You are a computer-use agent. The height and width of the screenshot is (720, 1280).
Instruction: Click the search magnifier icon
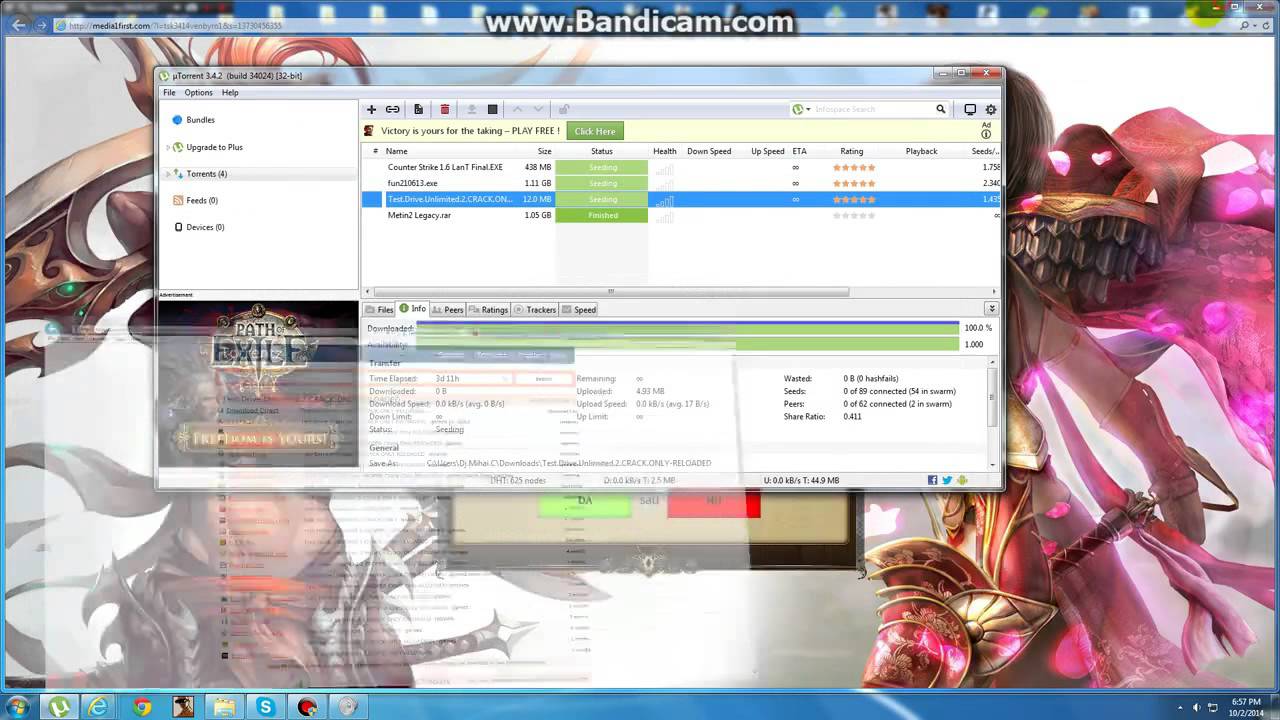pyautogui.click(x=941, y=109)
